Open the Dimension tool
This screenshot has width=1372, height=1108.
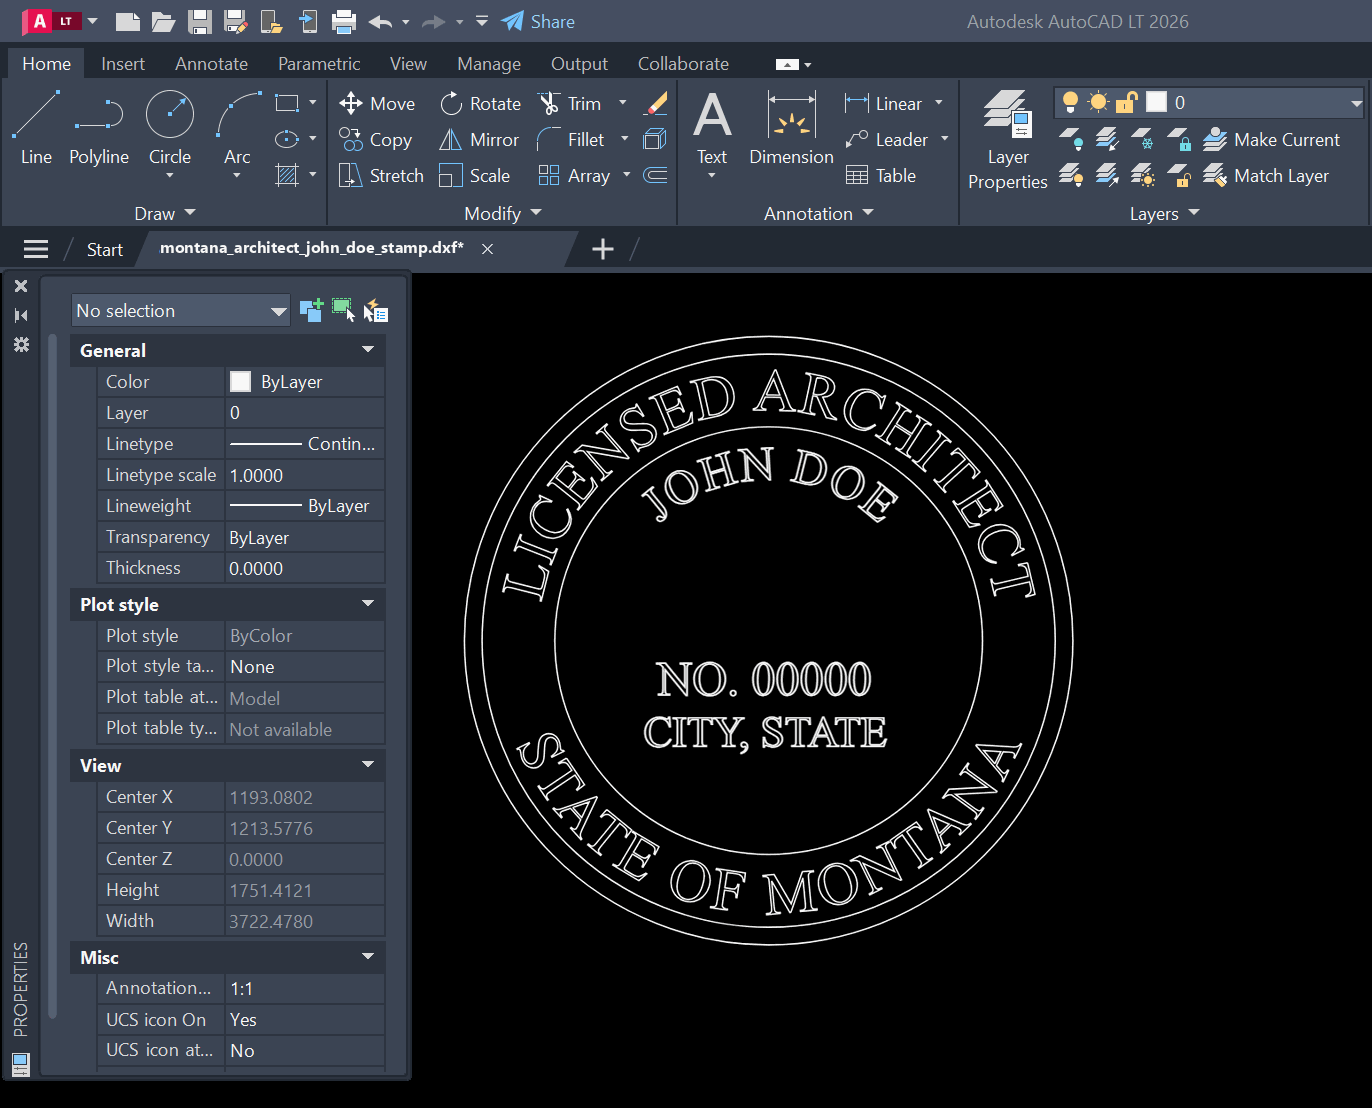[x=791, y=127]
